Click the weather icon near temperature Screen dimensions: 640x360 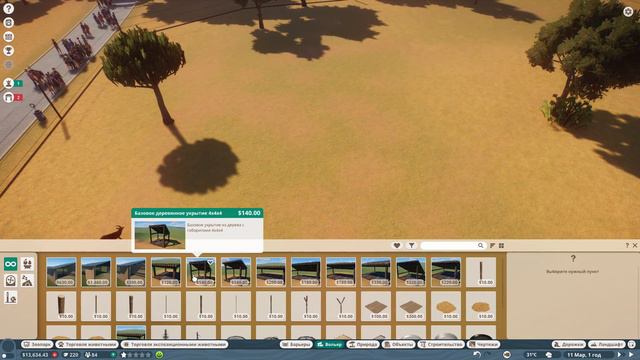[x=549, y=355]
